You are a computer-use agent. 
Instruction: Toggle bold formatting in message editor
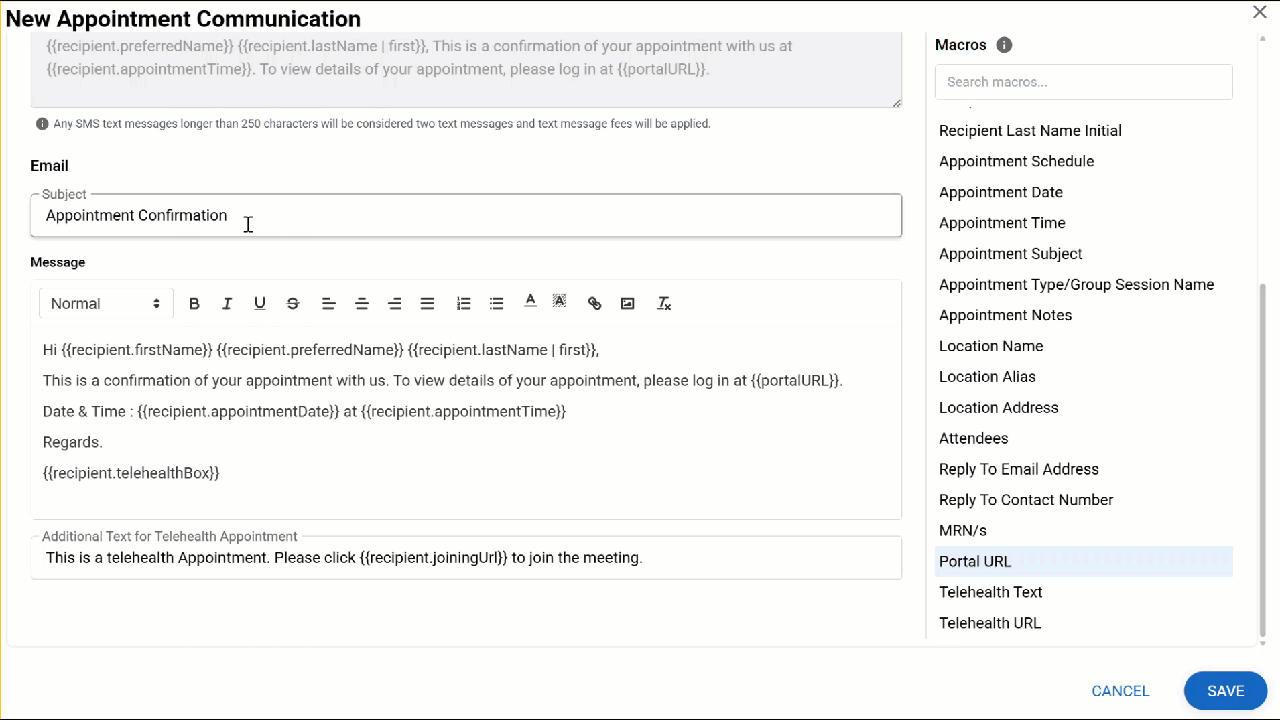click(194, 304)
